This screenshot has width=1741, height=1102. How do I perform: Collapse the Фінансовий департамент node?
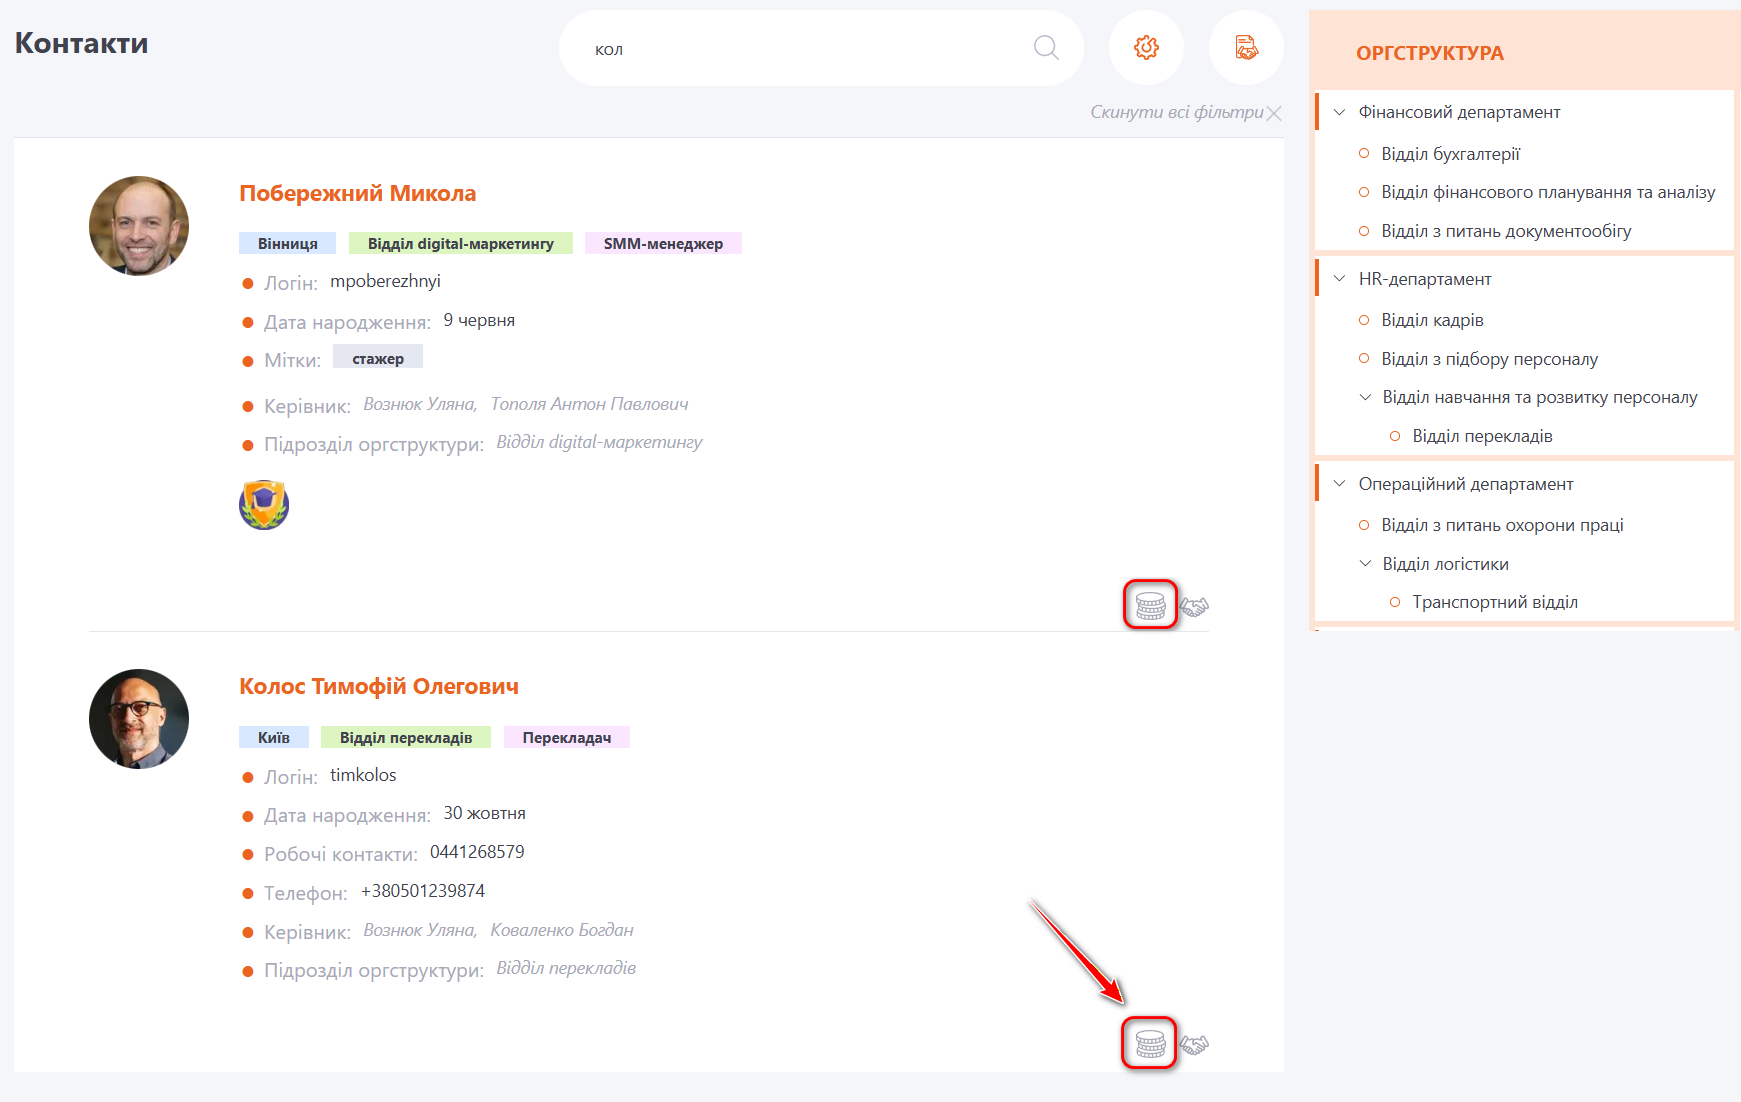(1339, 112)
